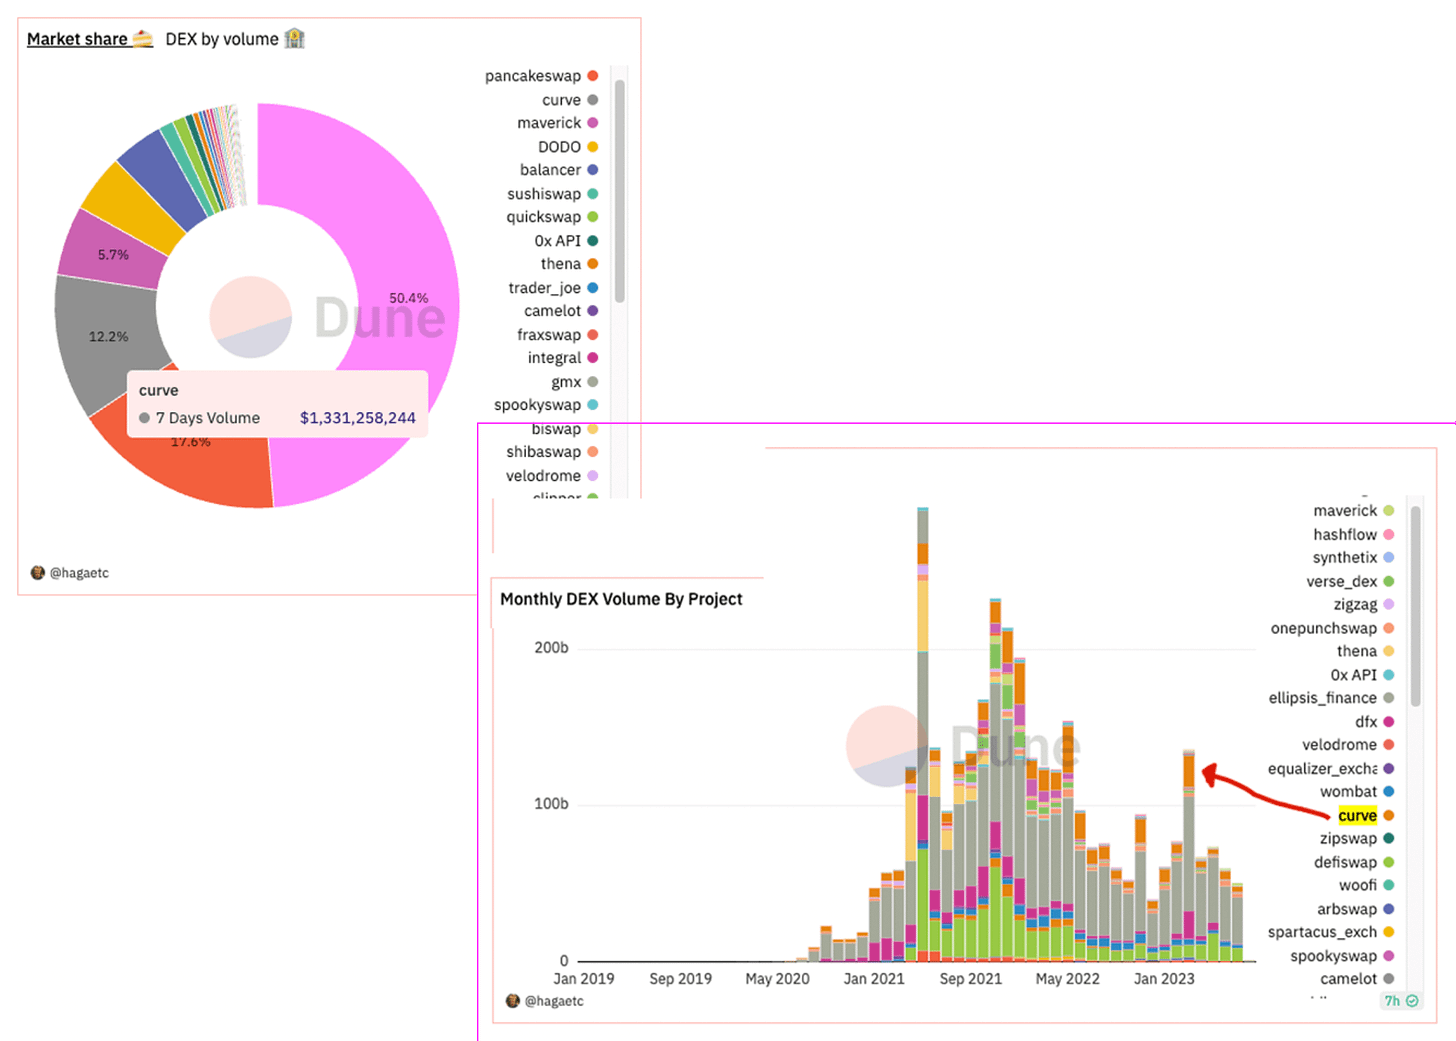Viewport: 1456px width, 1041px height.
Task: Click the Monthly DEX Volume By Project title
Action: [x=621, y=599]
